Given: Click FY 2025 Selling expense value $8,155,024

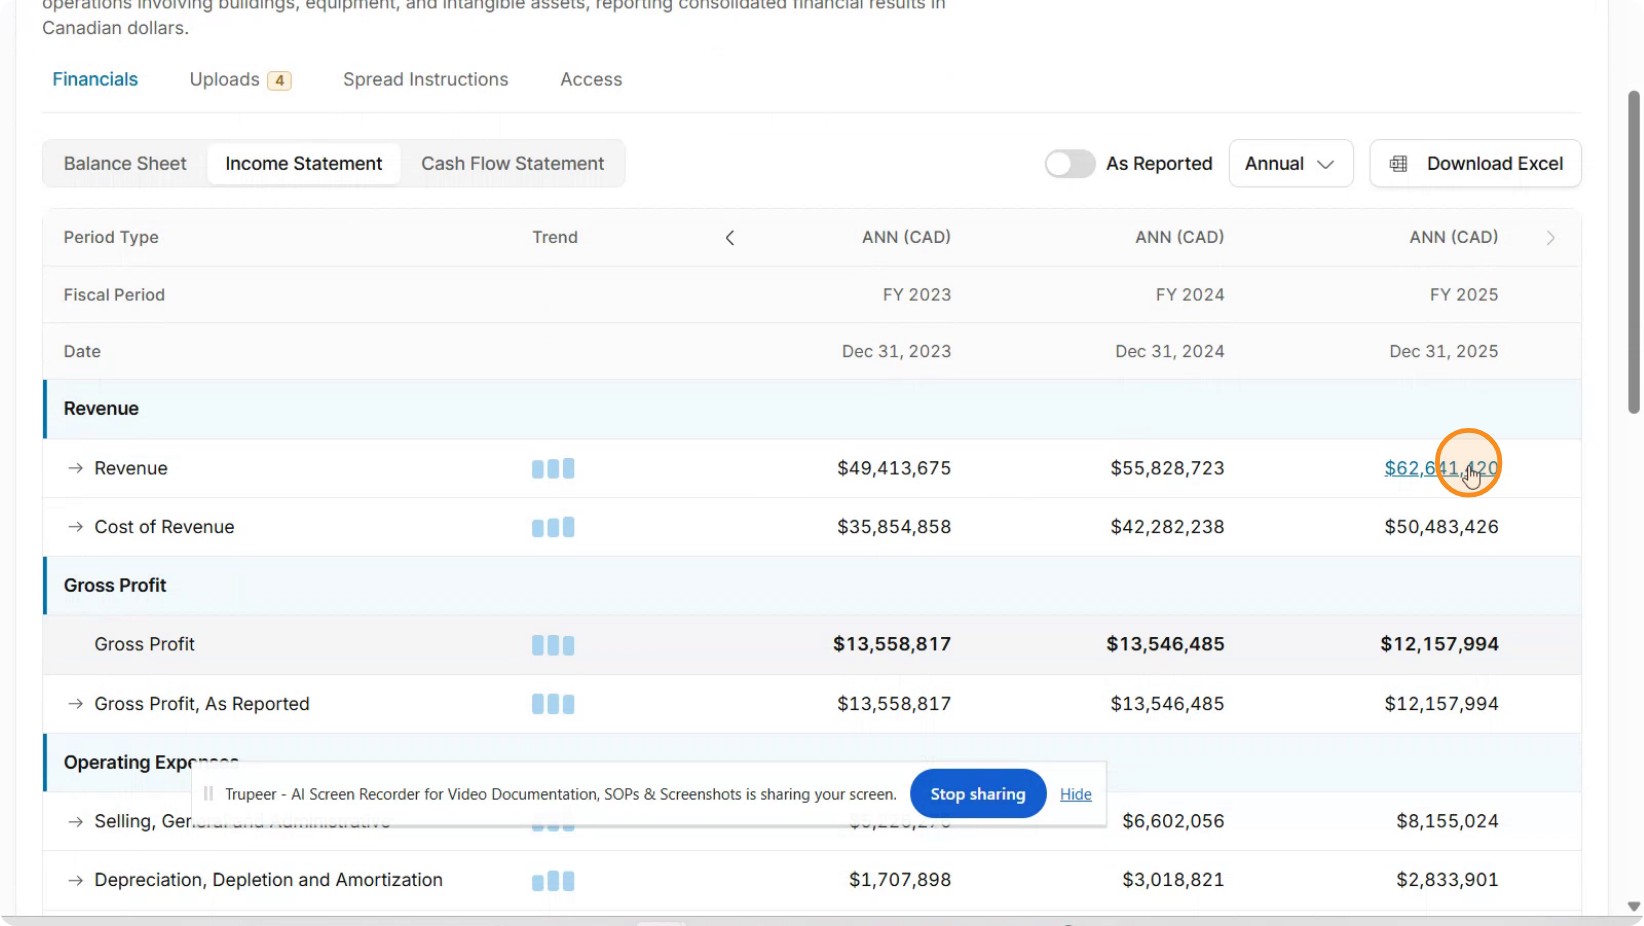Looking at the screenshot, I should 1447,821.
